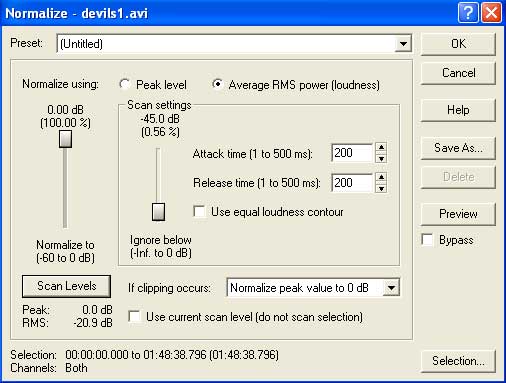The image size is (506, 383).
Task: Increase Attack time with up arrow
Action: [381, 147]
